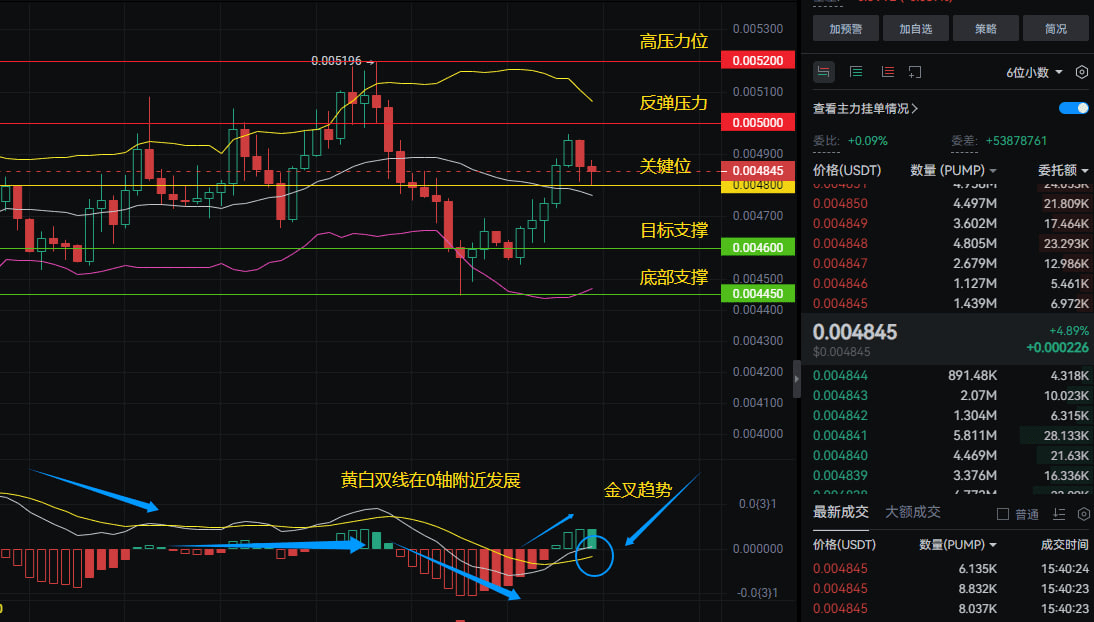
Task: Select ask price 0.004848
Action: tap(840, 244)
